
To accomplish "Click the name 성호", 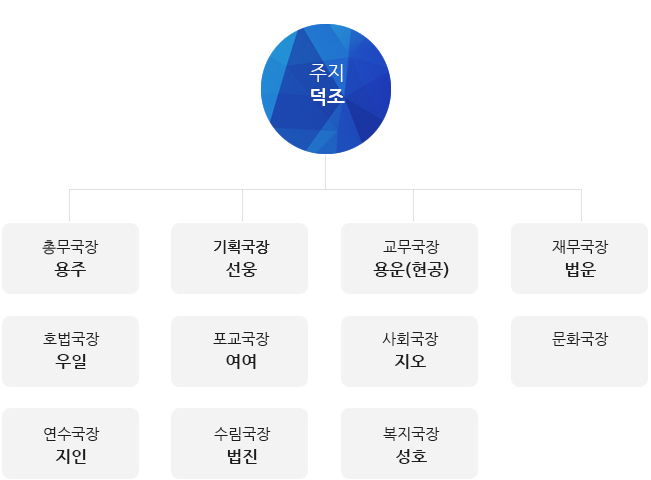I will coord(410,456).
